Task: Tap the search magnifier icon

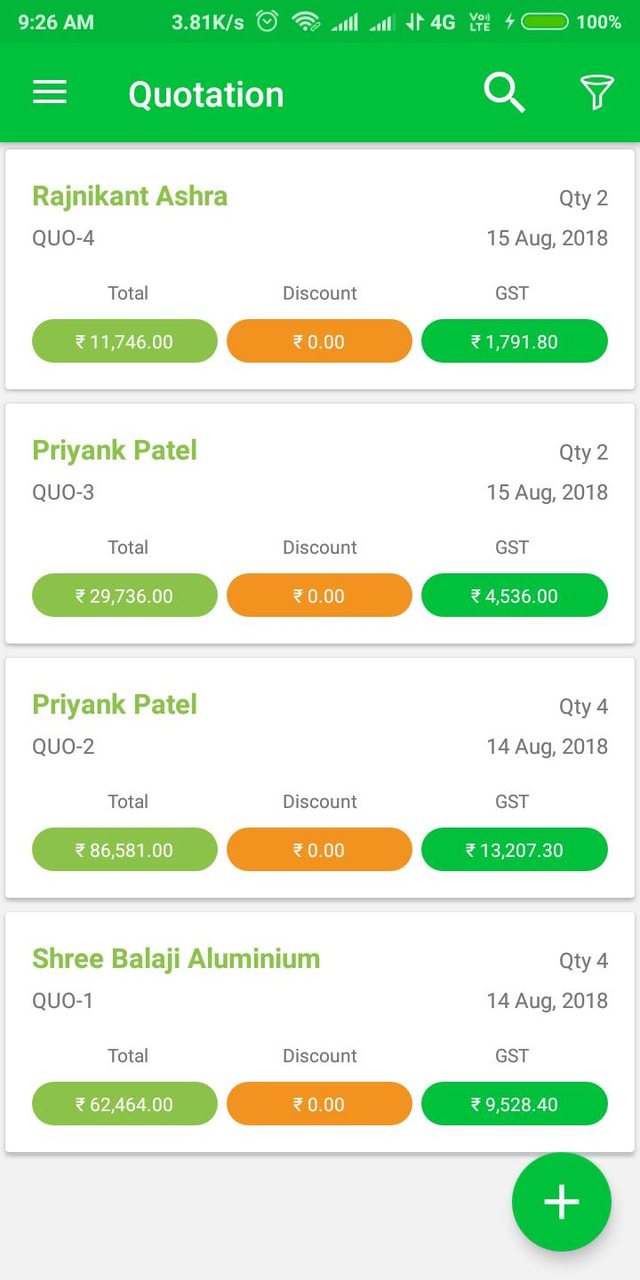Action: 504,93
